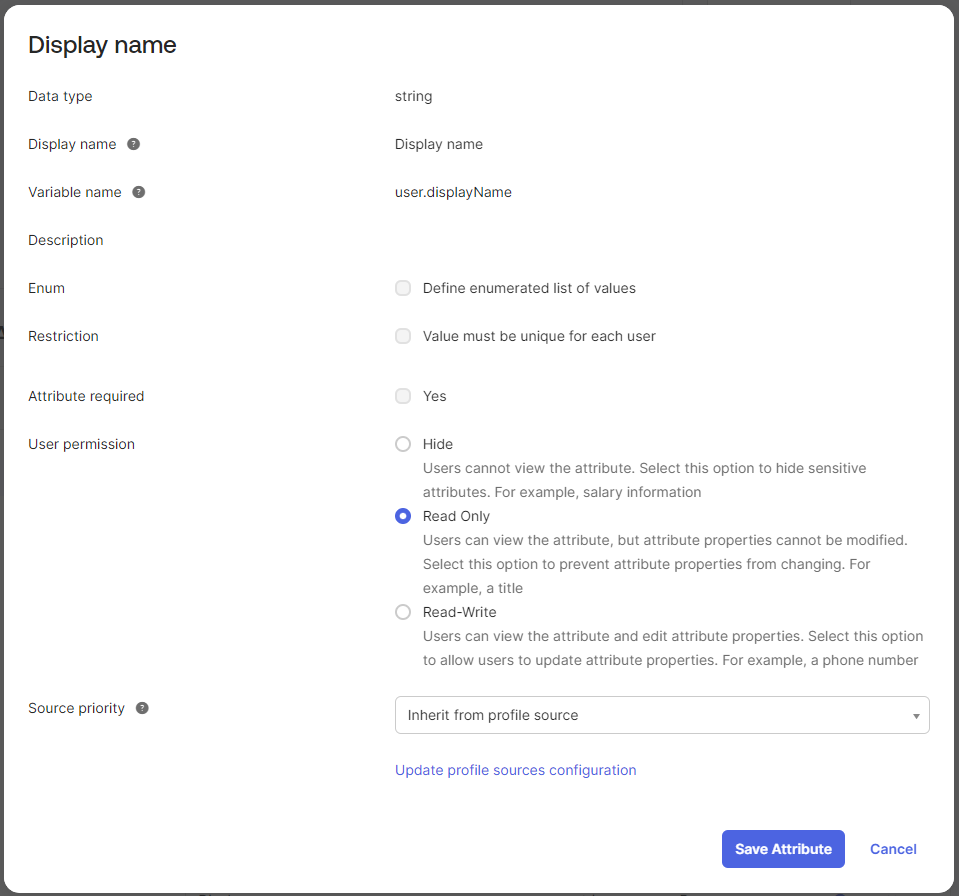The image size is (959, 896).
Task: Click the string data type value
Action: tap(413, 96)
